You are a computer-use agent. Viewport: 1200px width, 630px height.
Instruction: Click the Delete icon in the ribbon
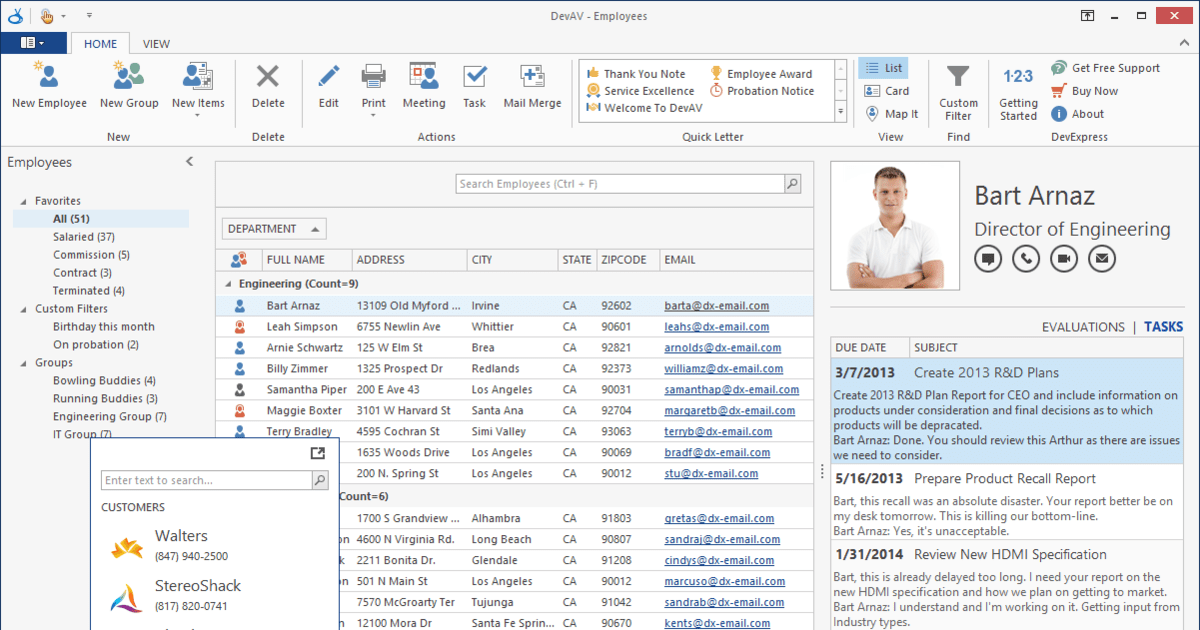coord(268,88)
